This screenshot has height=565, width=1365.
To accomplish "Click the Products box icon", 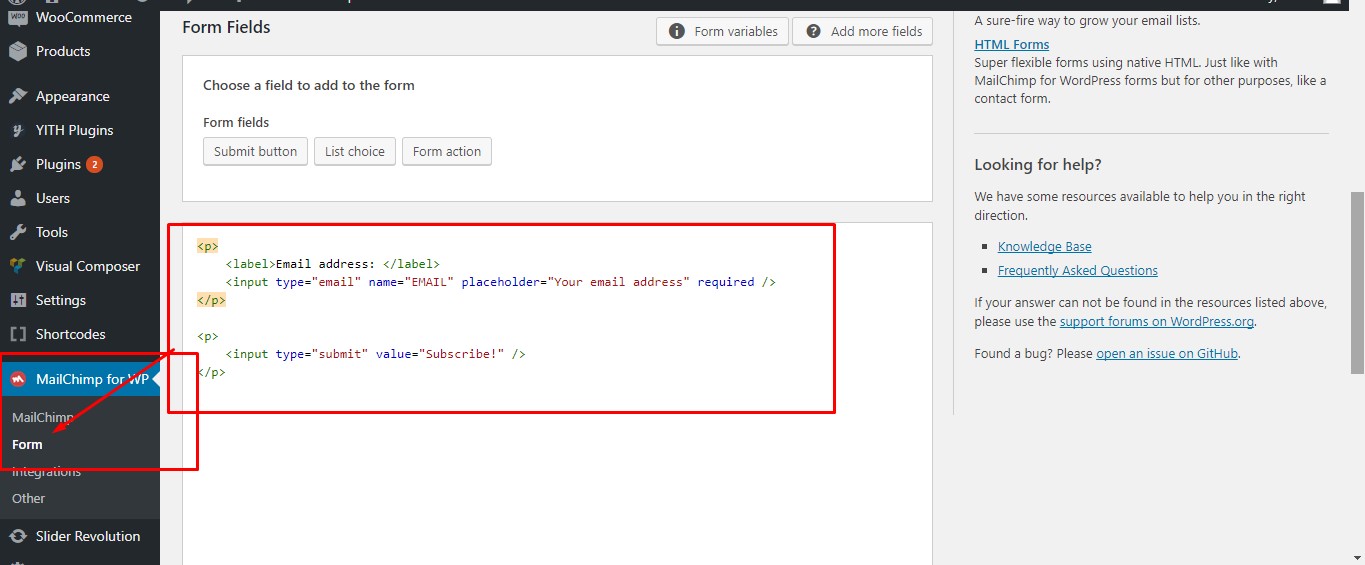I will pos(17,52).
